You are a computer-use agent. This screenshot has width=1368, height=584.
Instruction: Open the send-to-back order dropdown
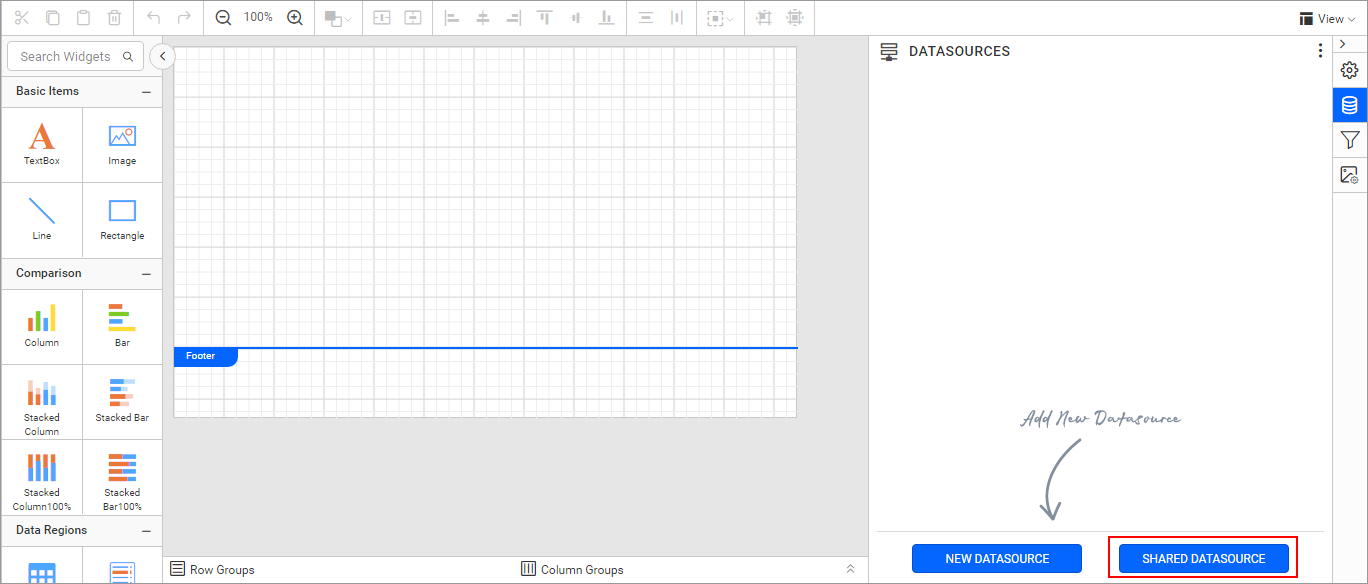[x=338, y=18]
